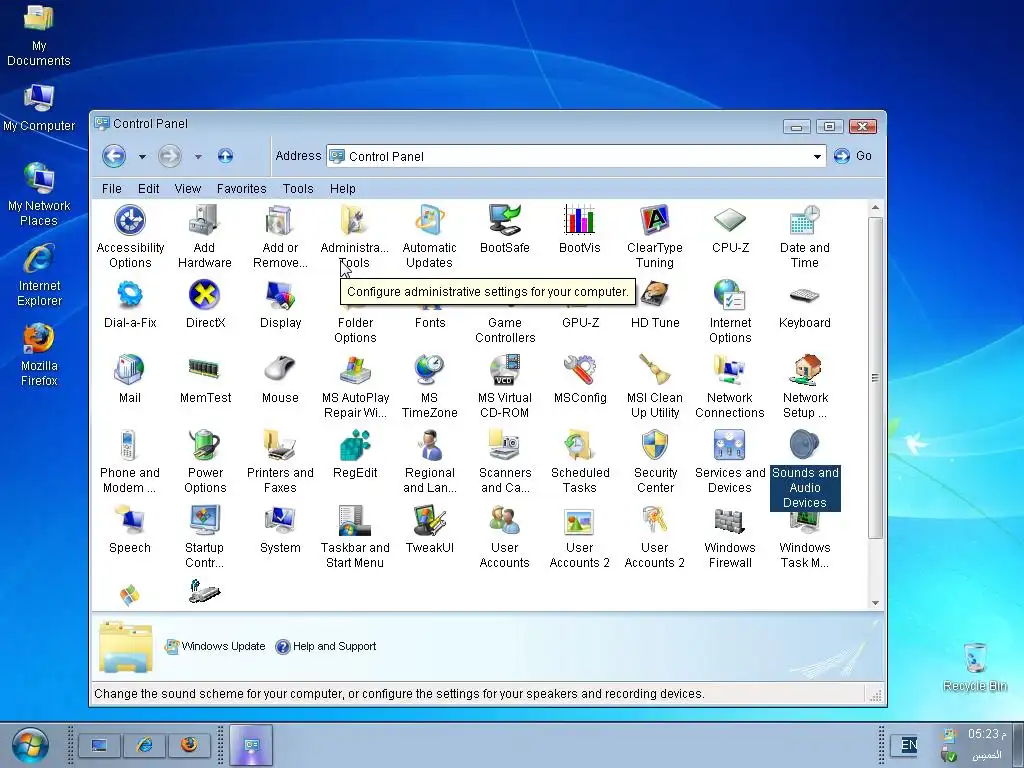Open Printers and Faxes
1024x768 pixels.
[x=280, y=462]
